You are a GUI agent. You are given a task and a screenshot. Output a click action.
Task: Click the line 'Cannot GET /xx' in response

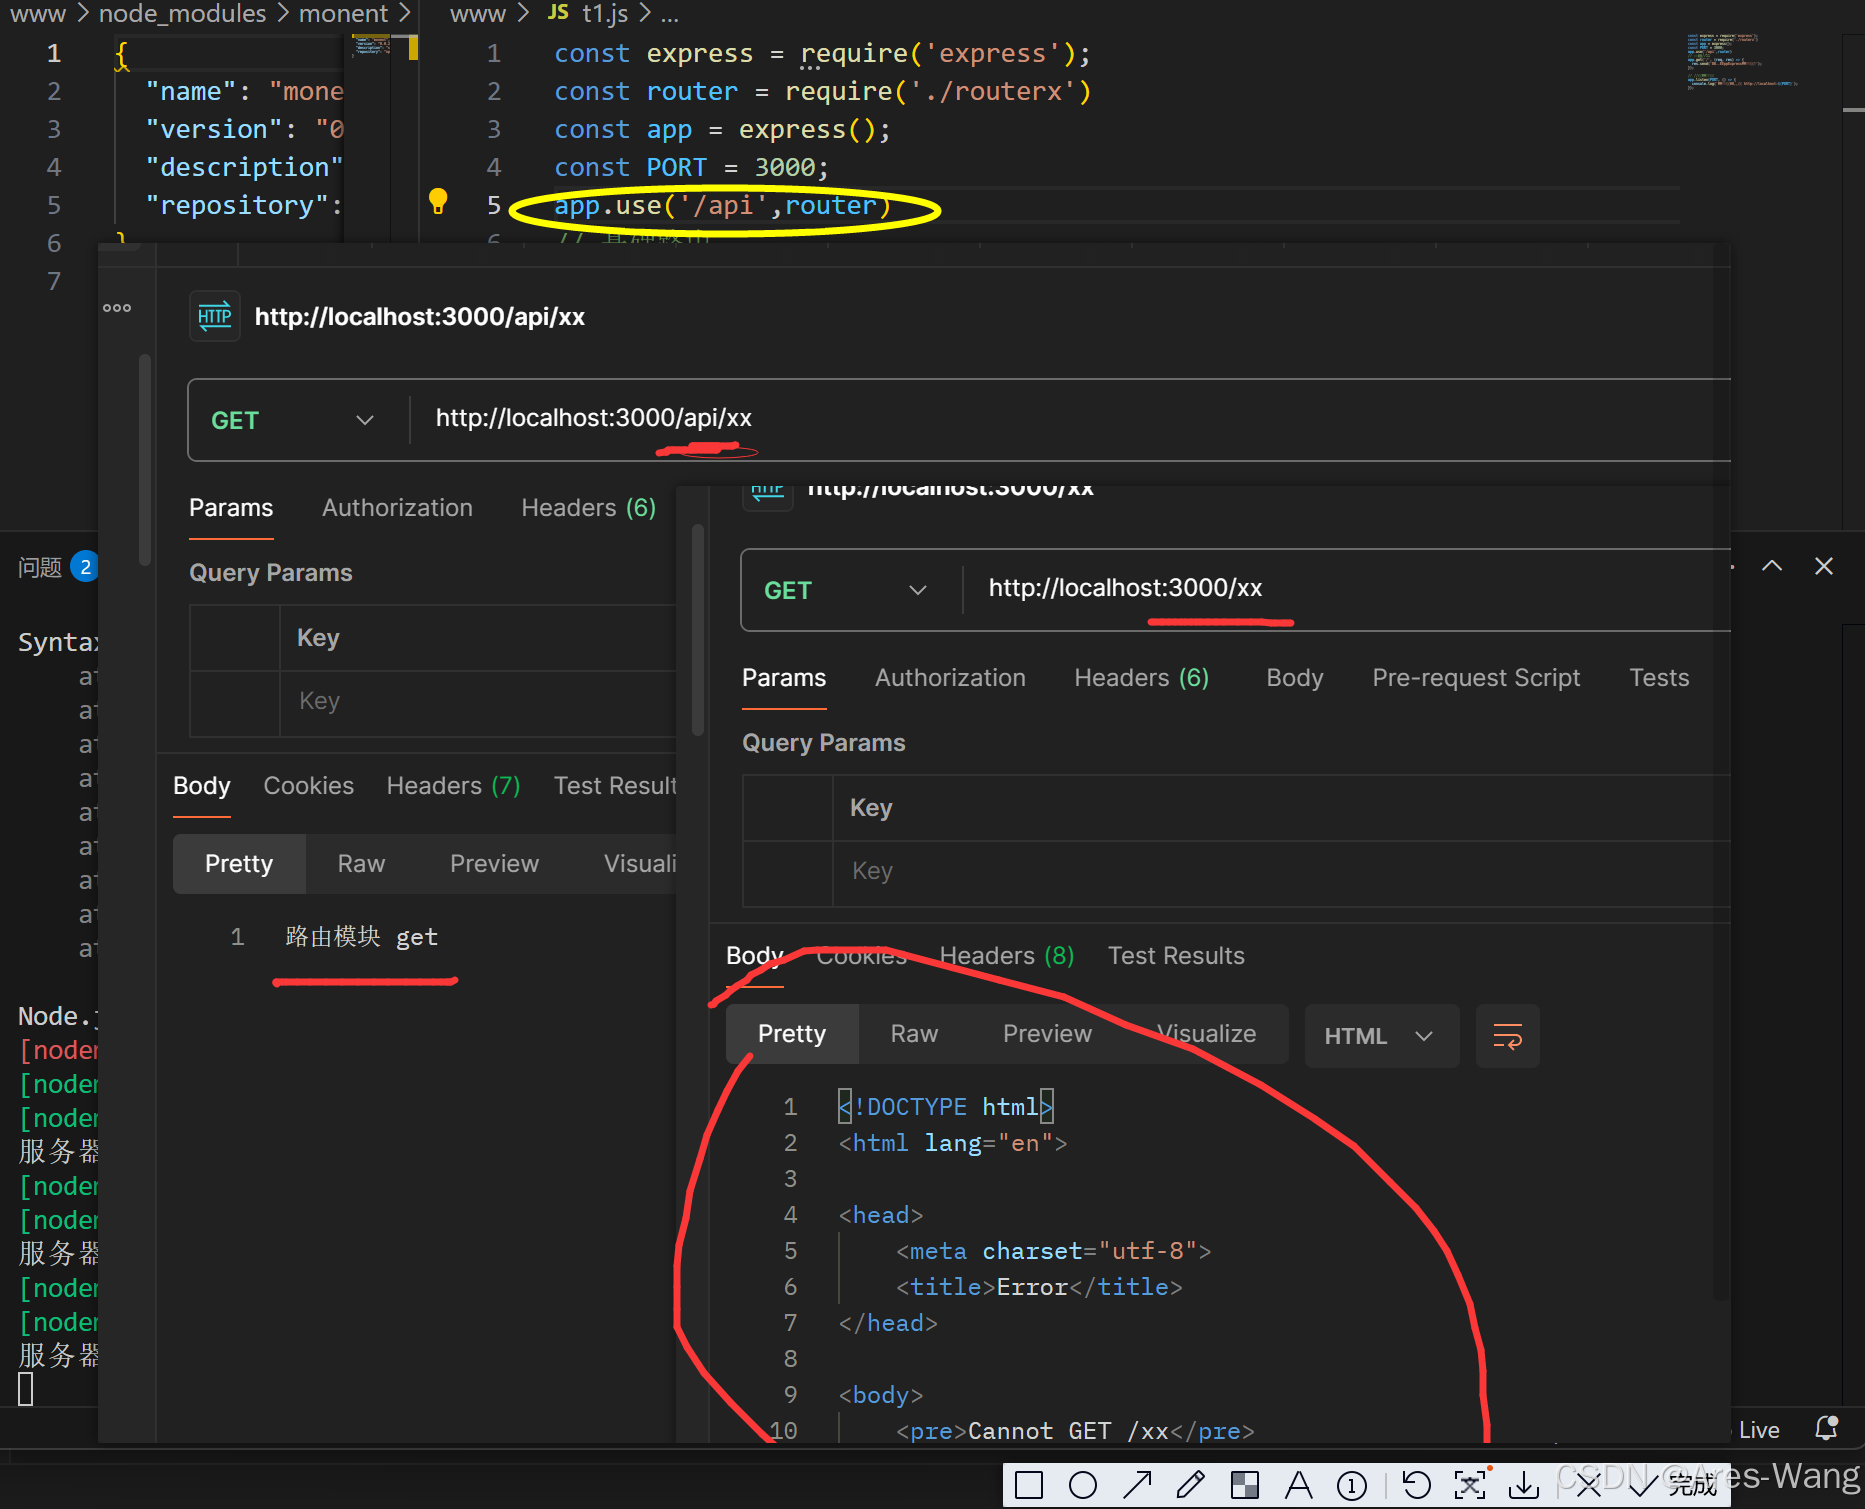tap(1075, 1432)
